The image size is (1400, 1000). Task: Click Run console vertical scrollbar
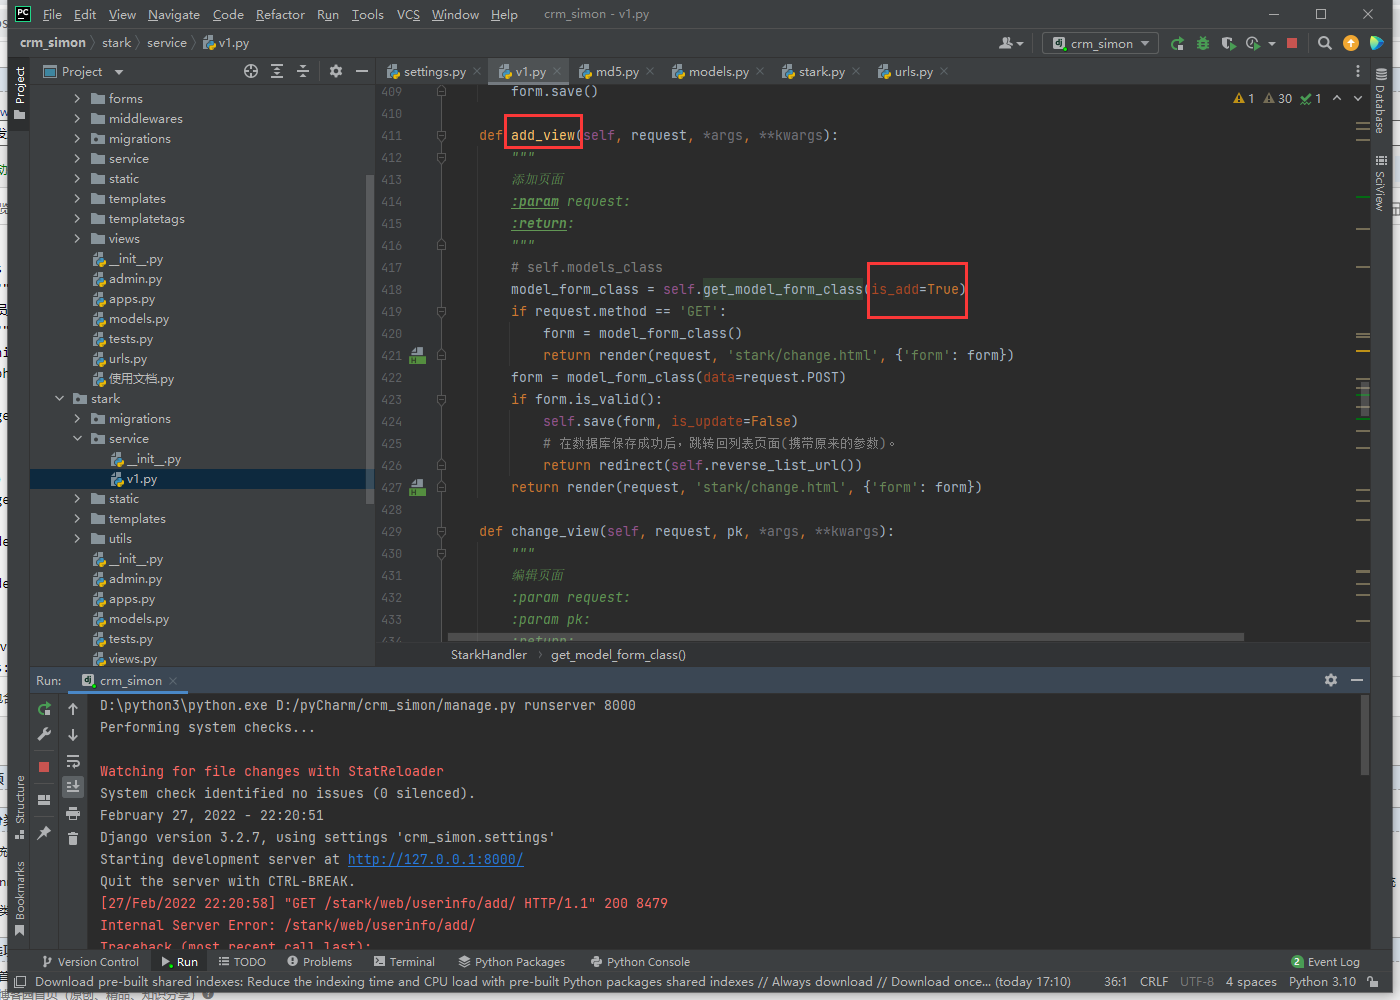pyautogui.click(x=1365, y=735)
